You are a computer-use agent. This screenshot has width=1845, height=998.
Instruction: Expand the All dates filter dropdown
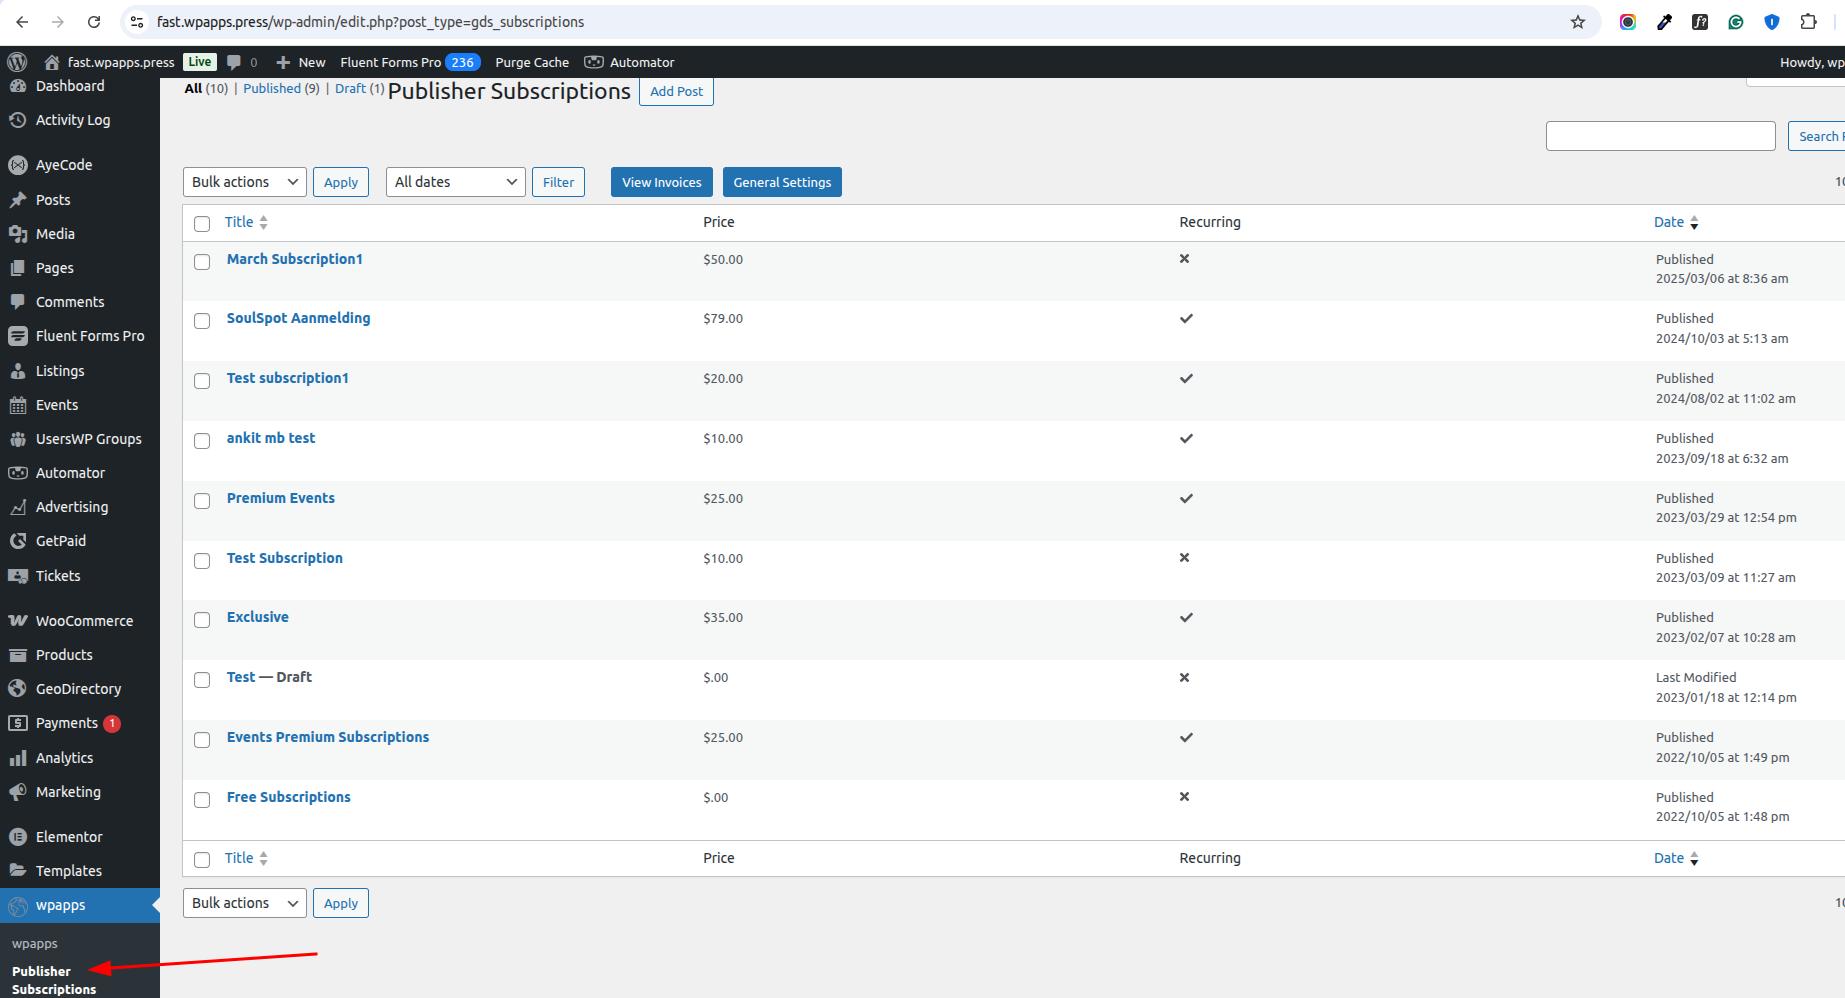[455, 182]
